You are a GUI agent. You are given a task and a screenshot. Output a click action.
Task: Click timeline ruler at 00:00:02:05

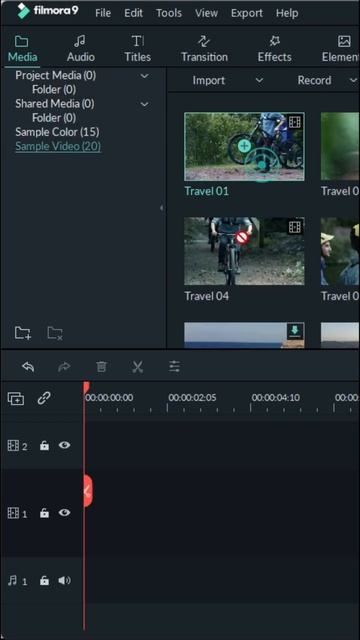coord(192,398)
